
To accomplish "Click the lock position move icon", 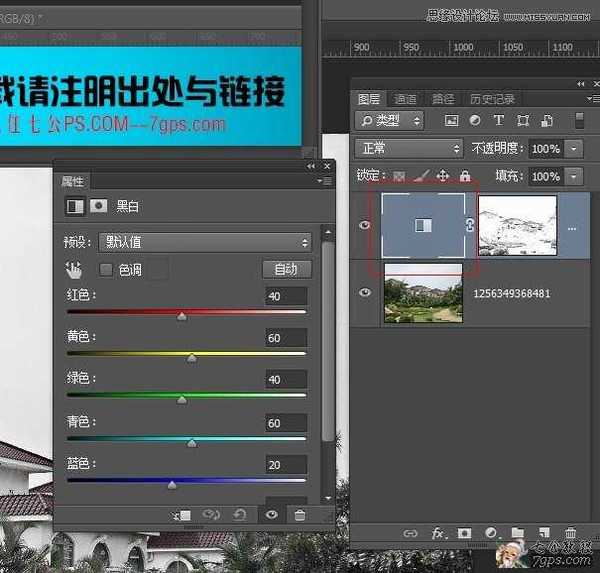I will pos(442,176).
